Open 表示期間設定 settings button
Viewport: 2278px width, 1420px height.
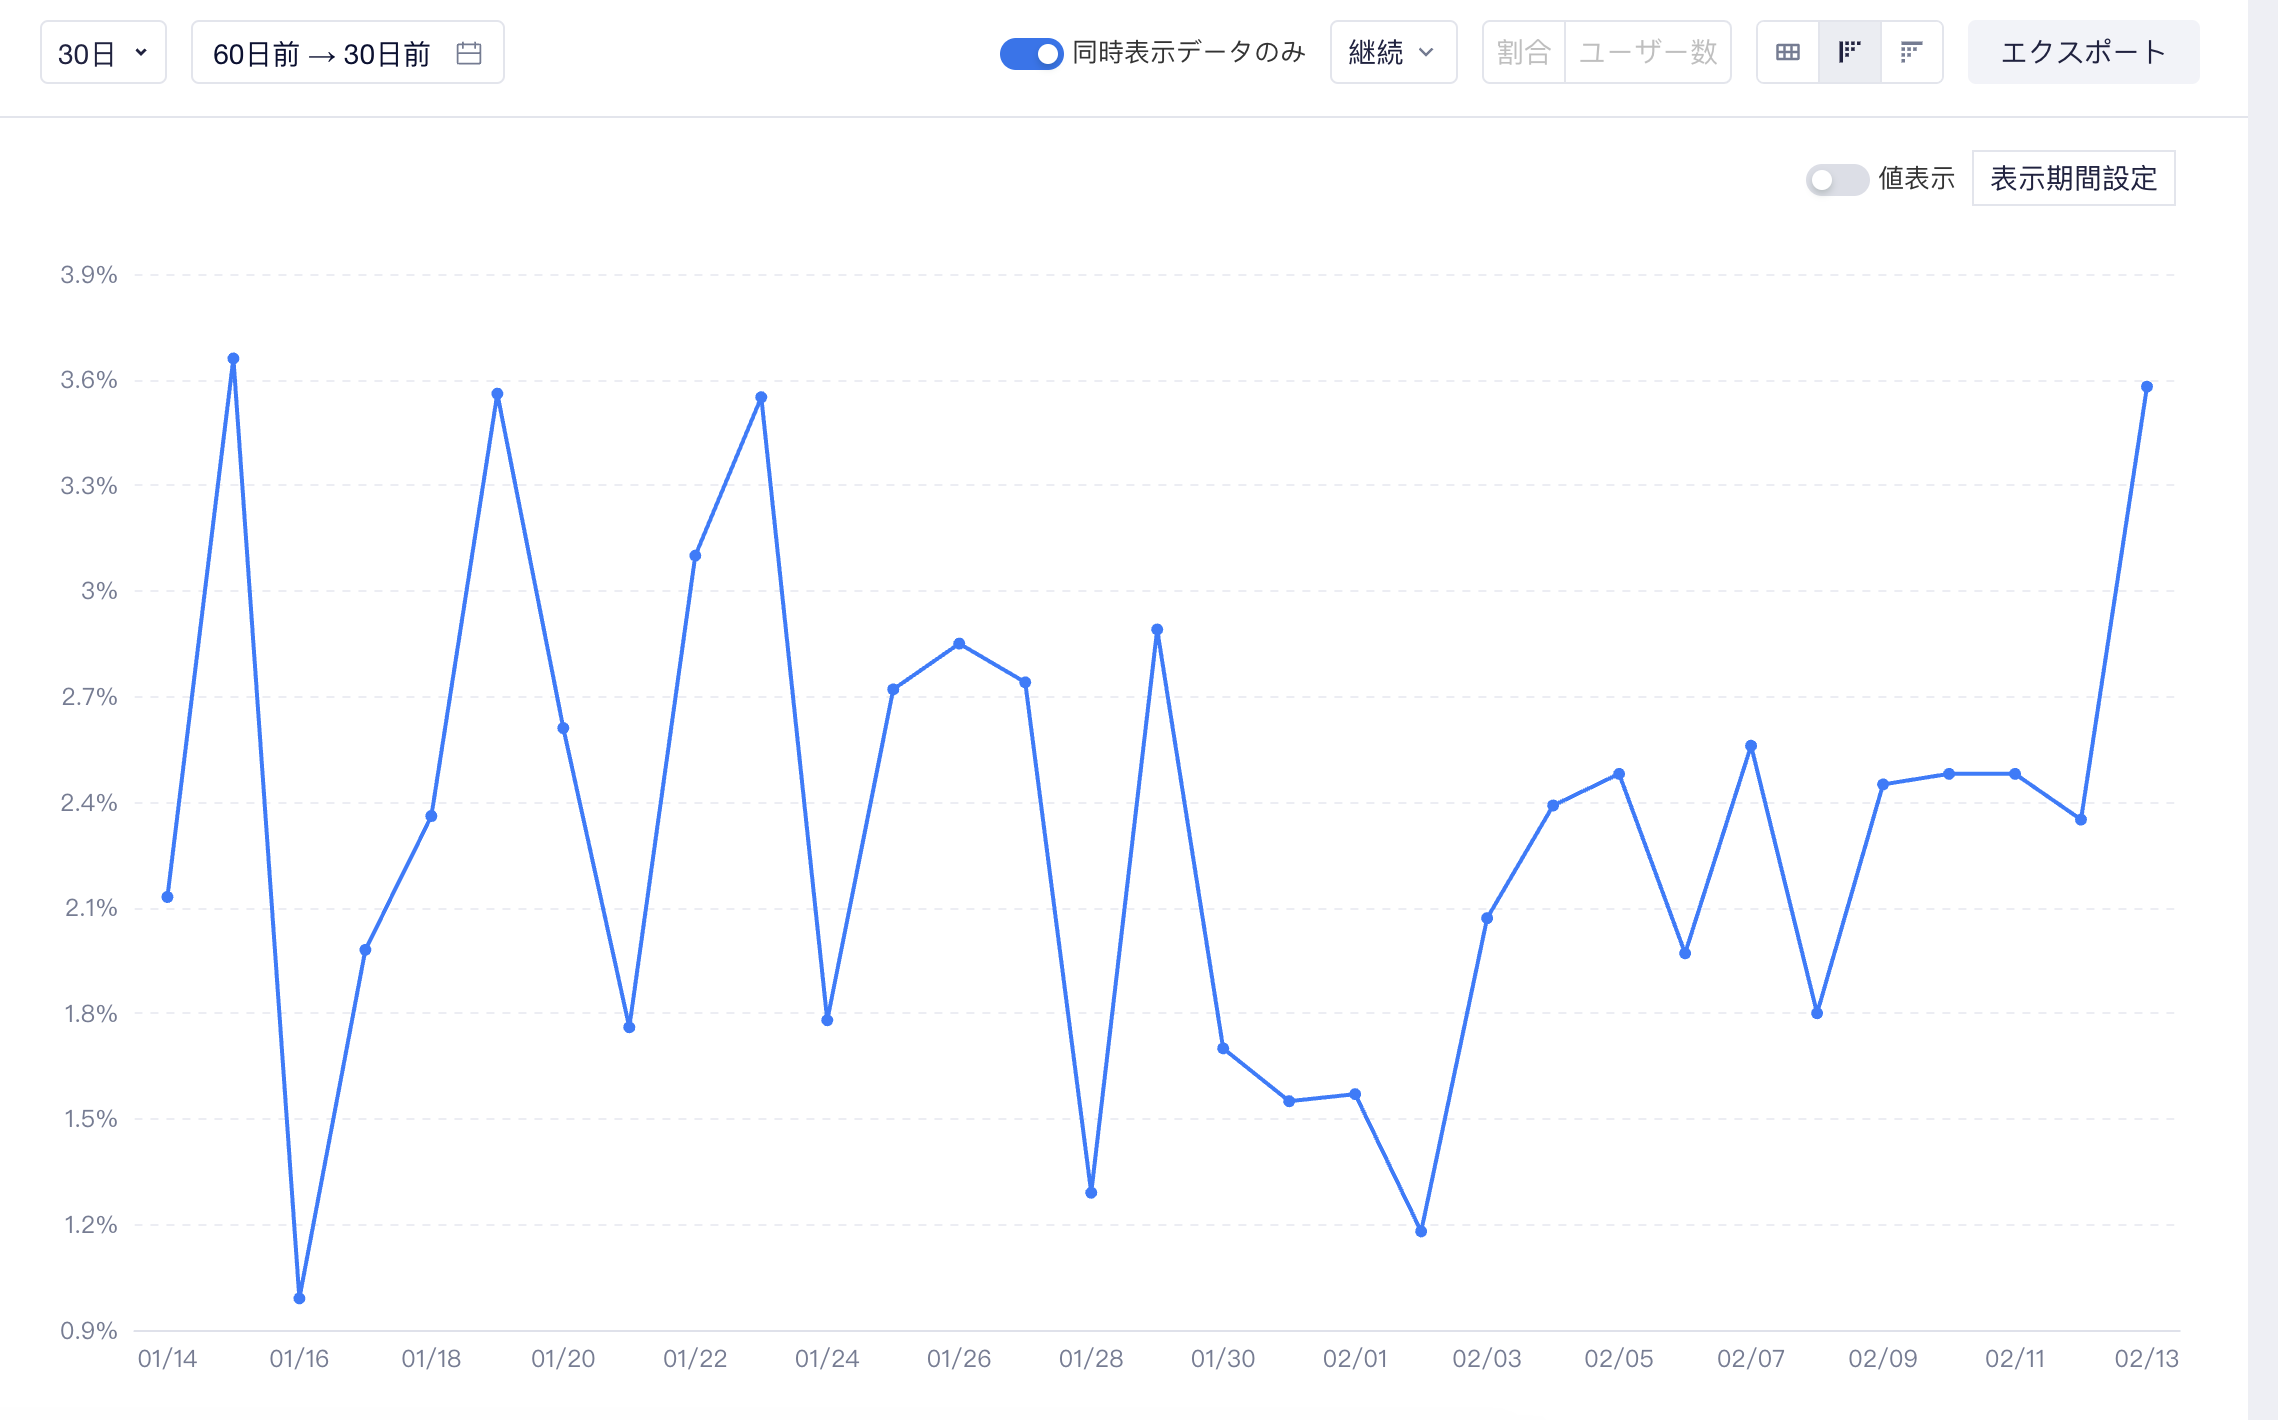click(x=2073, y=178)
